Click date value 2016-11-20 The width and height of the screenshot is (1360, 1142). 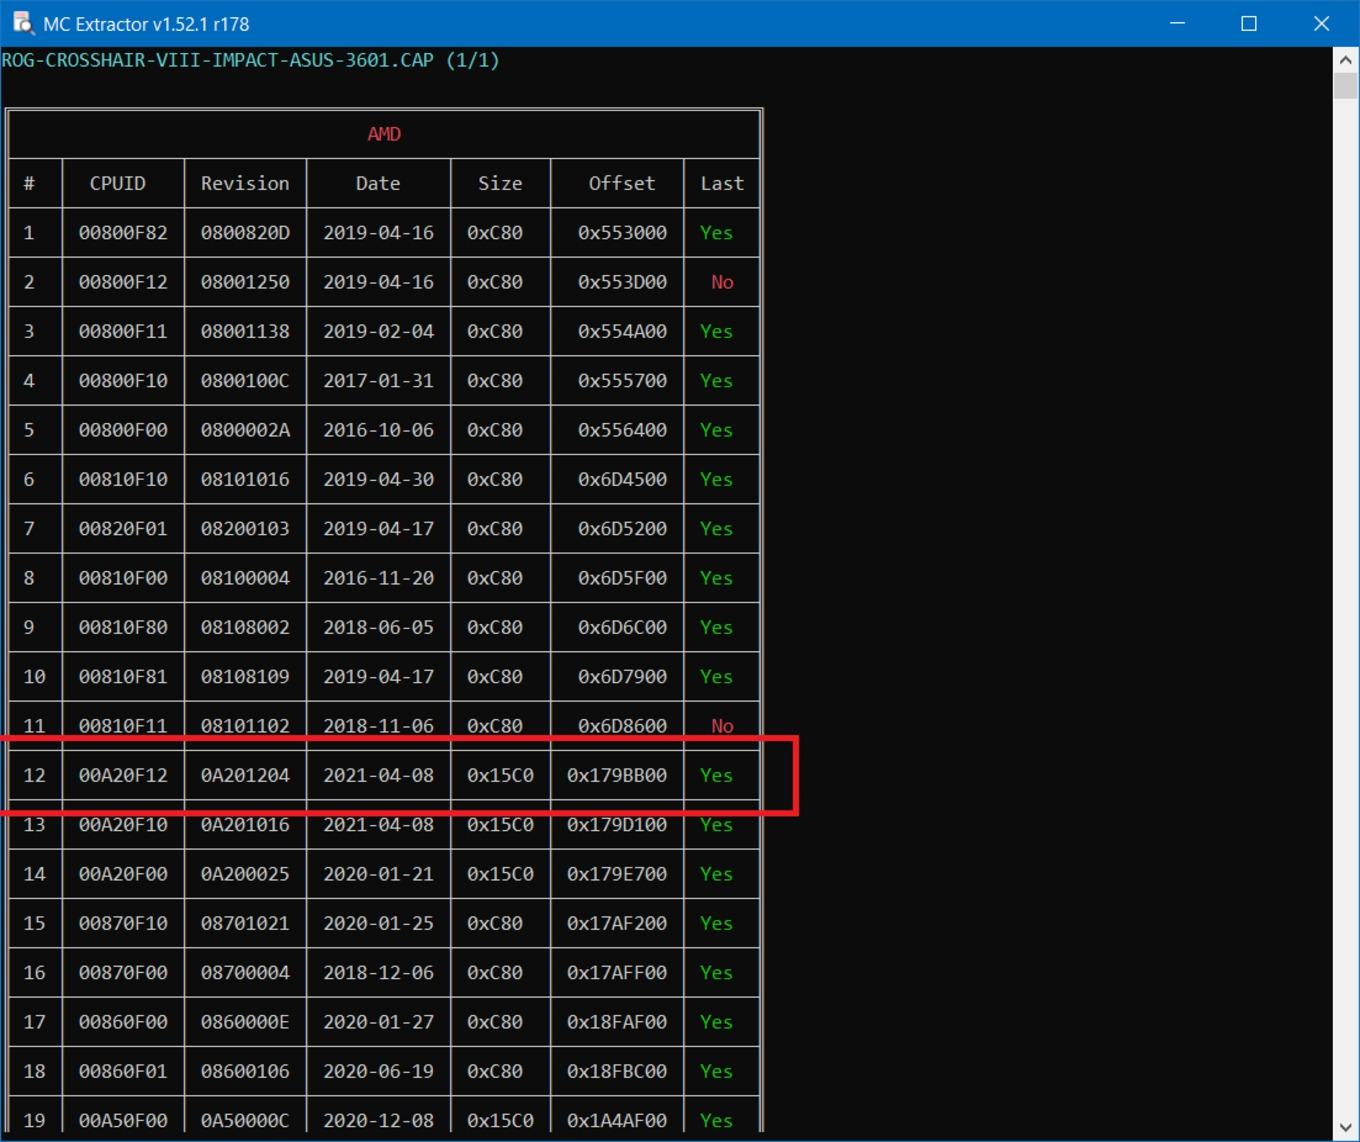click(378, 578)
